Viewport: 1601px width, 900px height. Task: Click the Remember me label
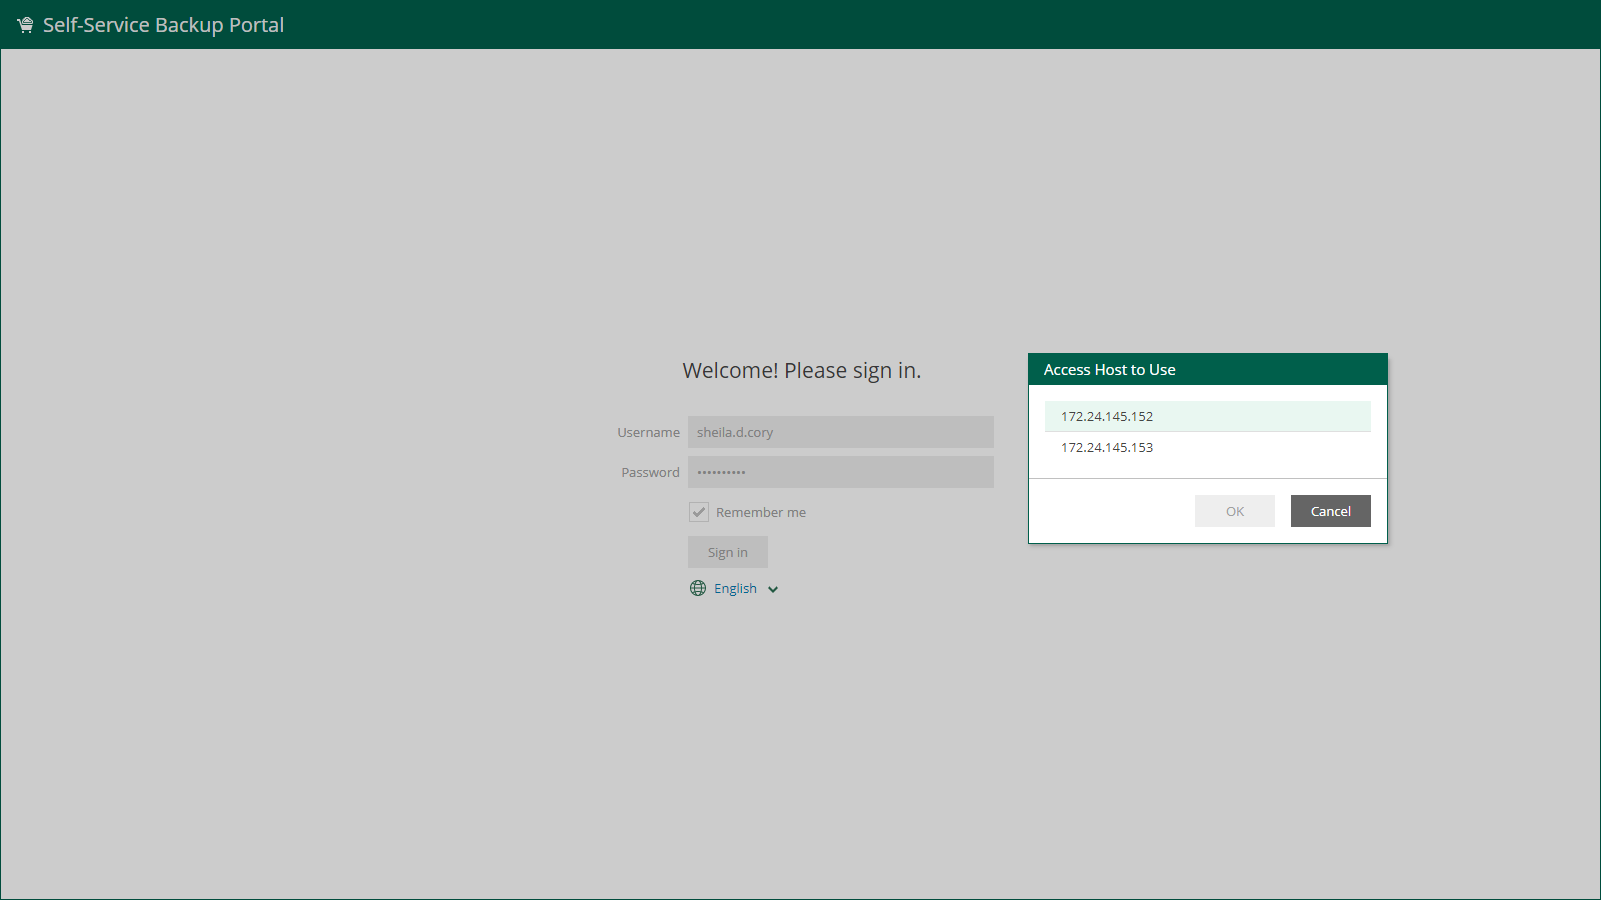coord(761,512)
